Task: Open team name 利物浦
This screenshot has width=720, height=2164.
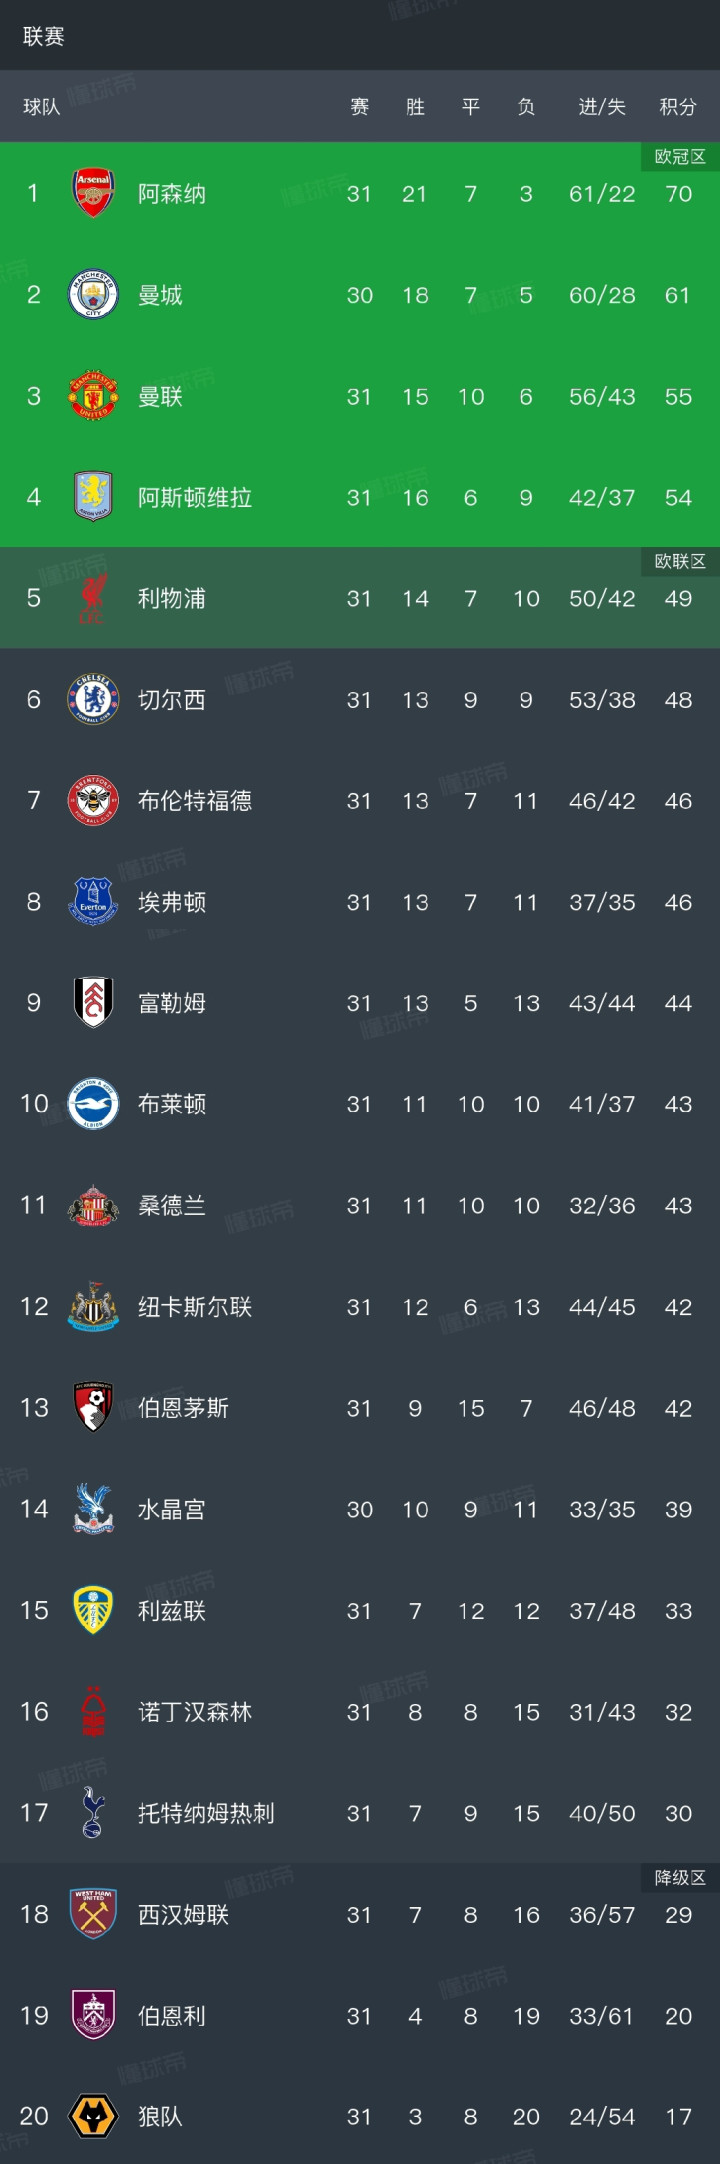Action: pos(172,598)
